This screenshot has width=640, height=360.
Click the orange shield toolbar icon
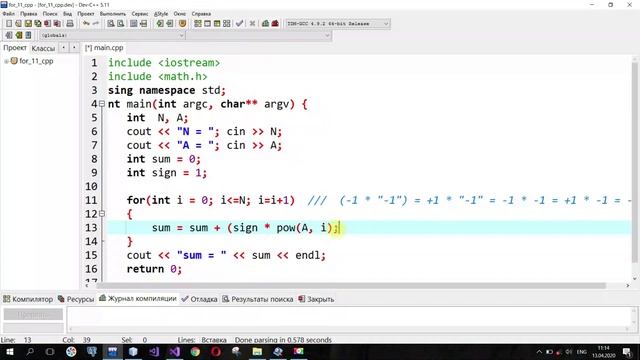point(182,24)
